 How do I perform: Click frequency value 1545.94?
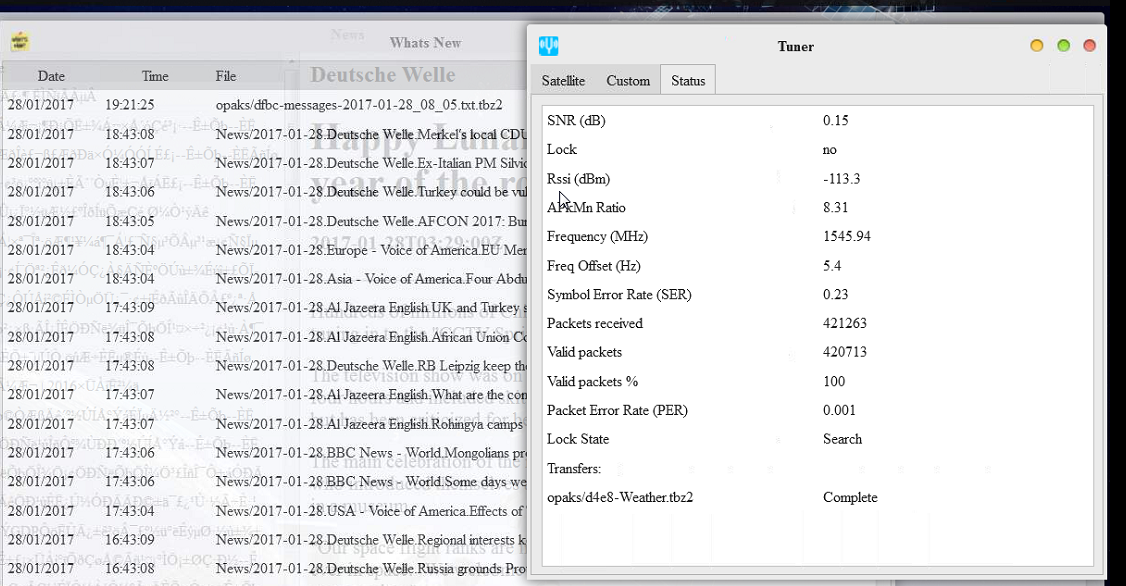pos(847,236)
